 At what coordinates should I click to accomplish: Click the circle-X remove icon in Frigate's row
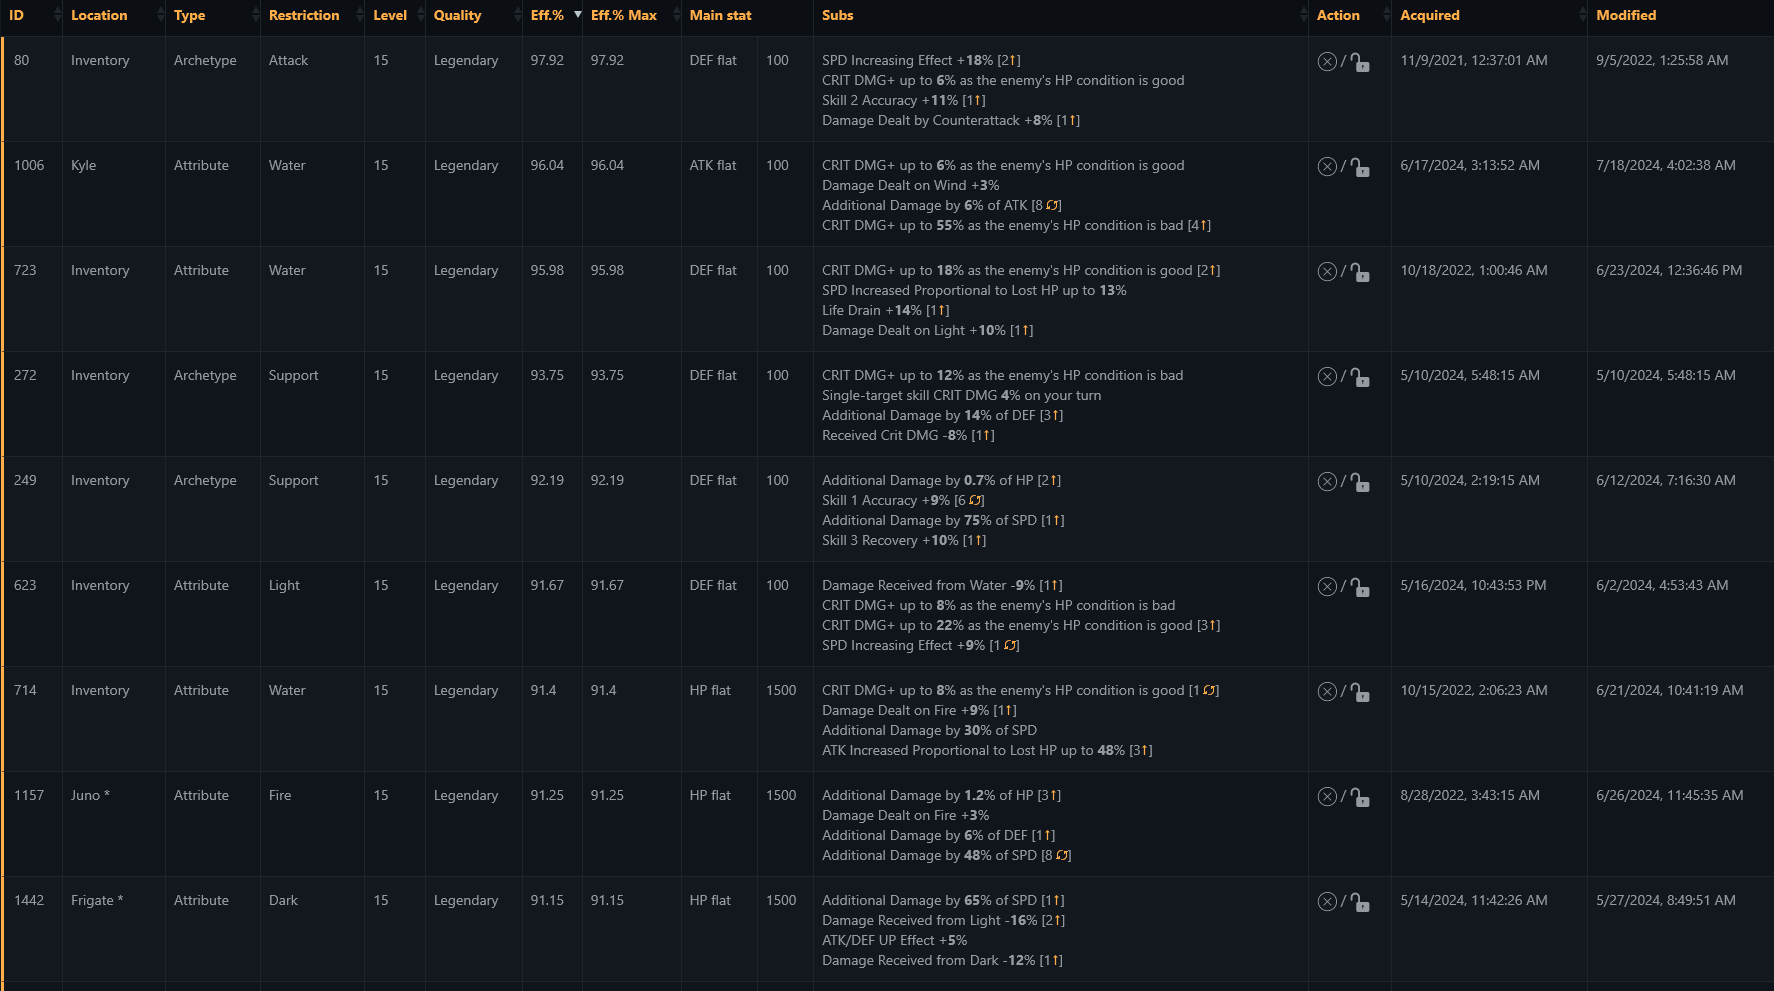(1327, 901)
